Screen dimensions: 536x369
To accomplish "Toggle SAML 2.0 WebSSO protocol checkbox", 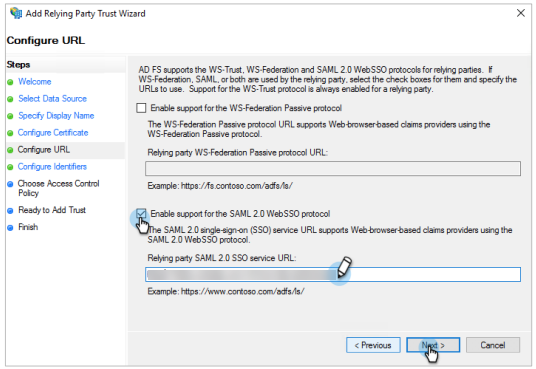I will [141, 214].
